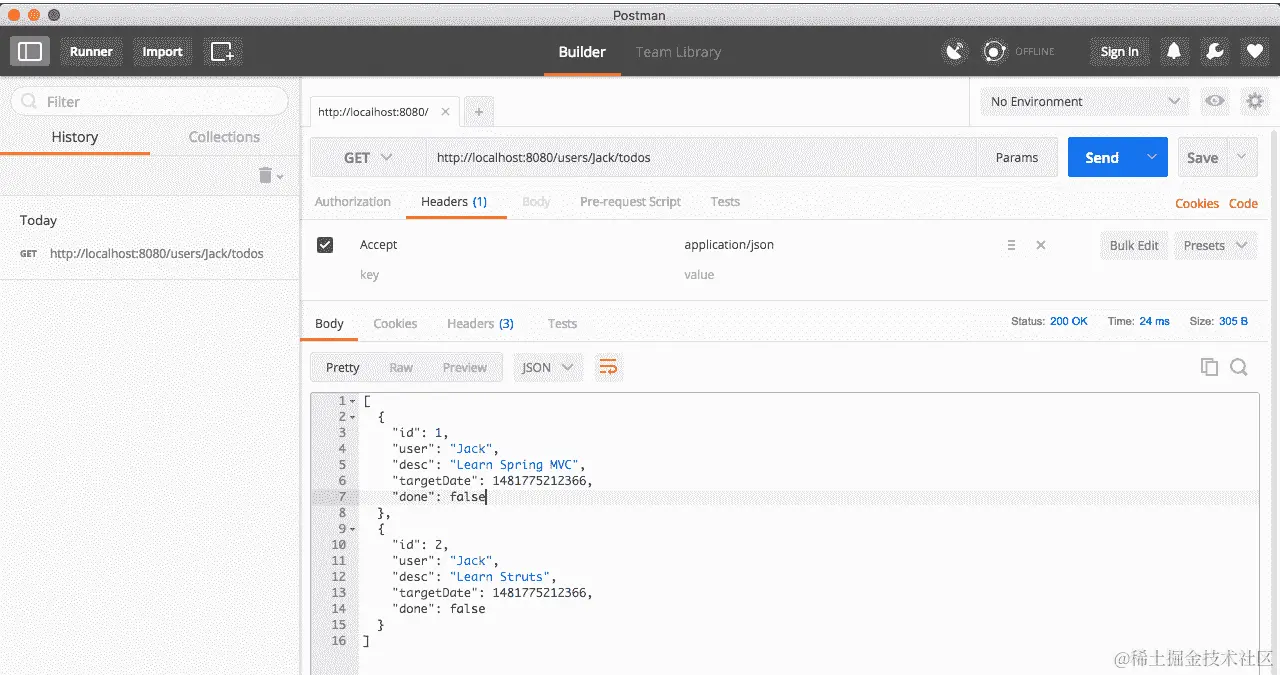Viewport: 1280px width, 675px height.
Task: Open the response Headers (3) tab
Action: tap(480, 323)
